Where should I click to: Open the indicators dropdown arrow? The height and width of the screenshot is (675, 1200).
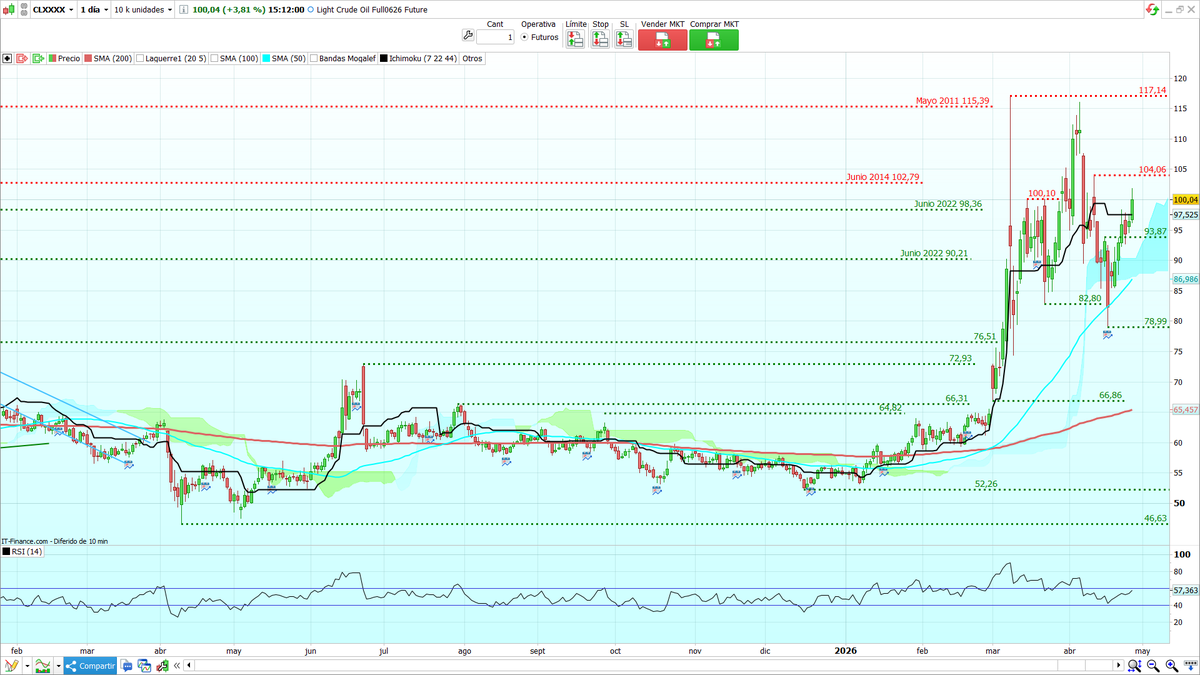pyautogui.click(x=58, y=665)
